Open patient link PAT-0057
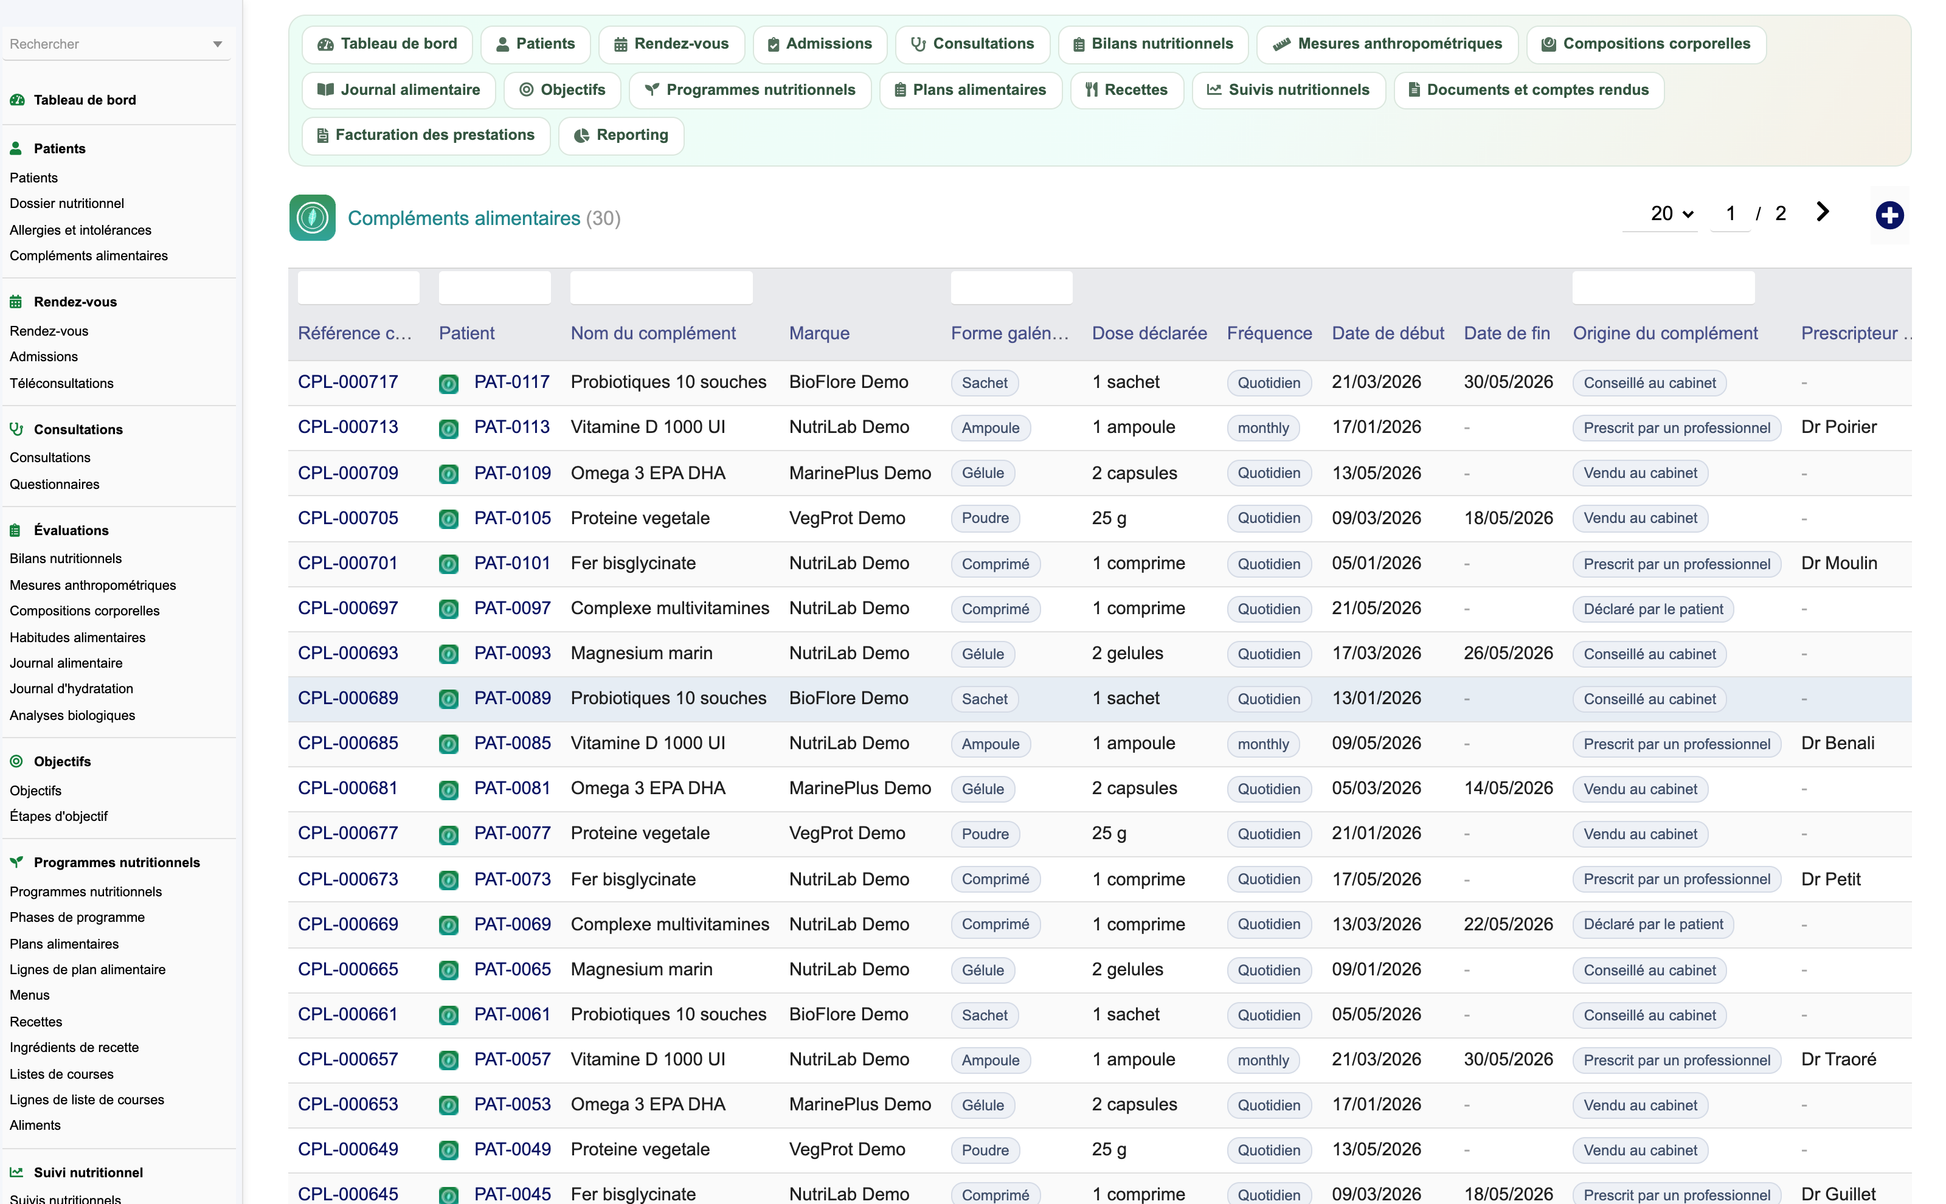Screen dimensions: 1946x1204 coord(512,1059)
